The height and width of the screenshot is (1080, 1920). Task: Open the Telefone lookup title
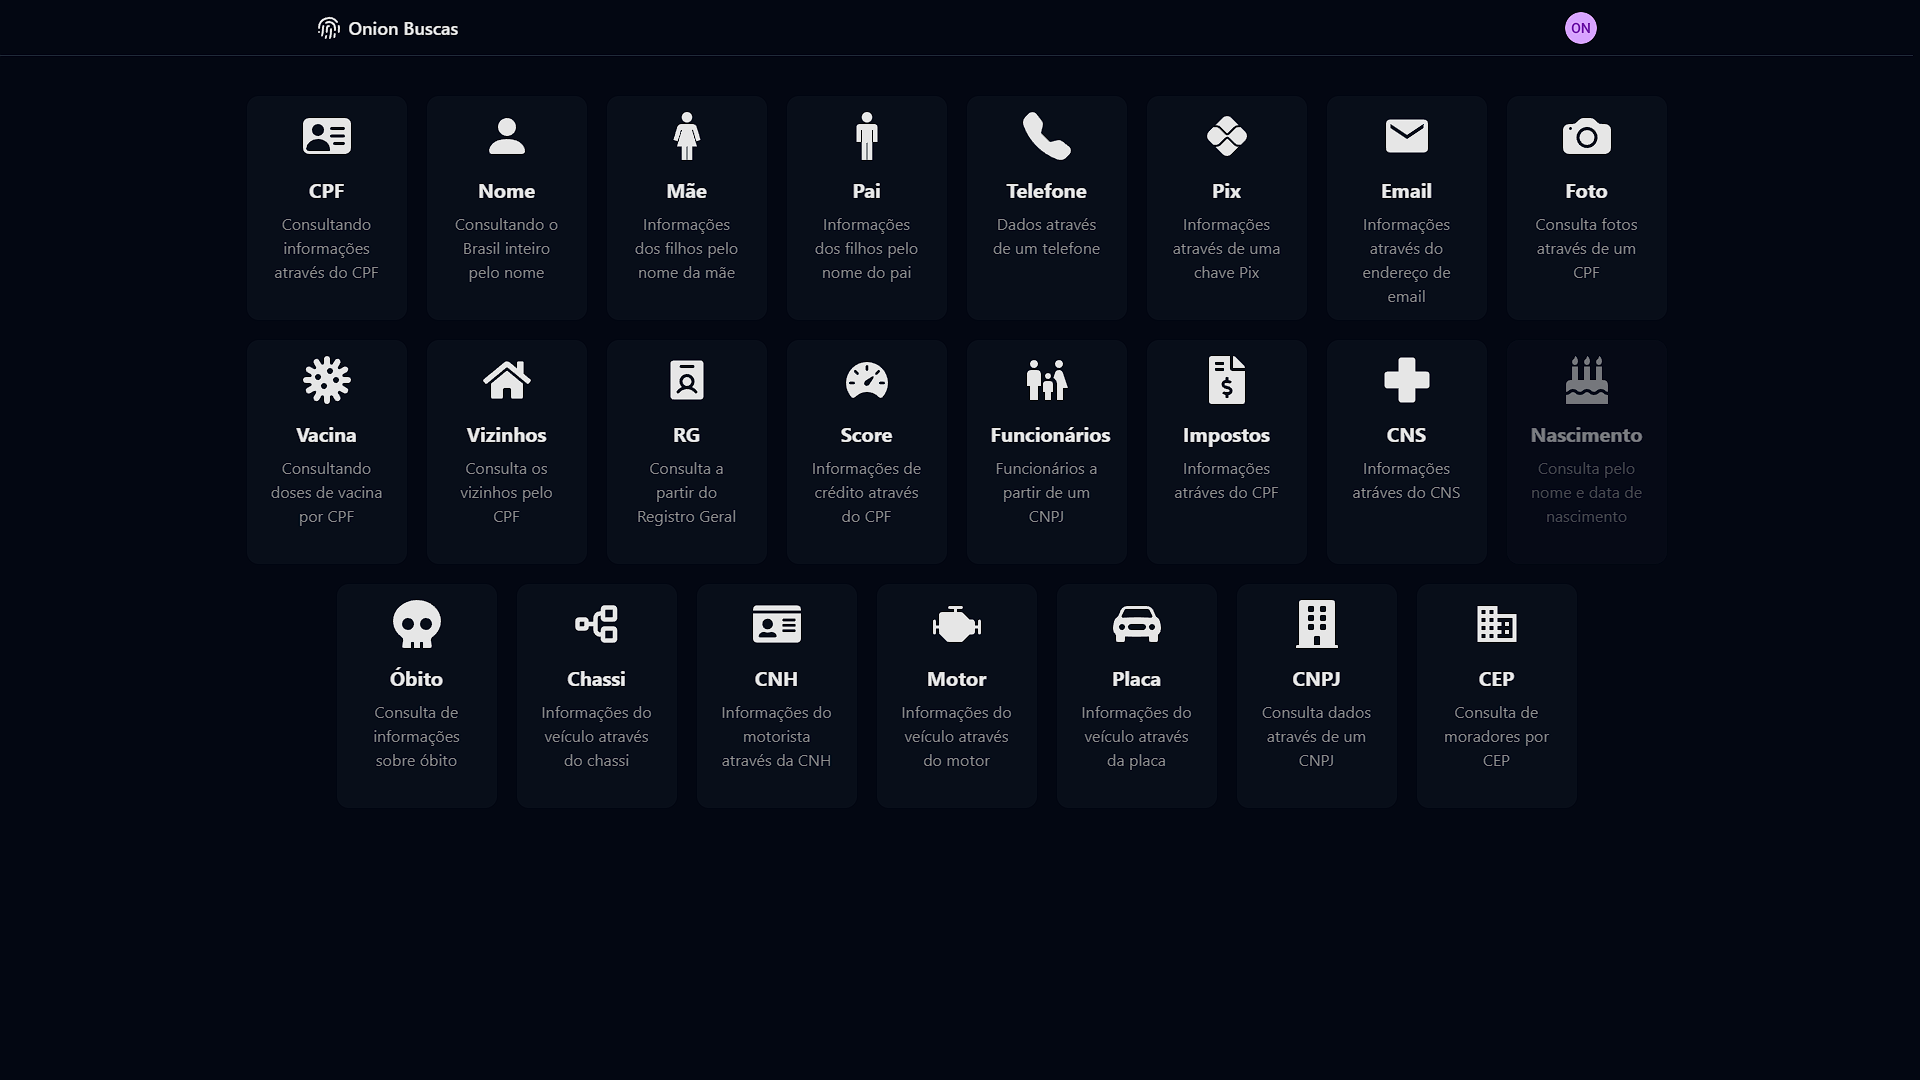pos(1047,191)
